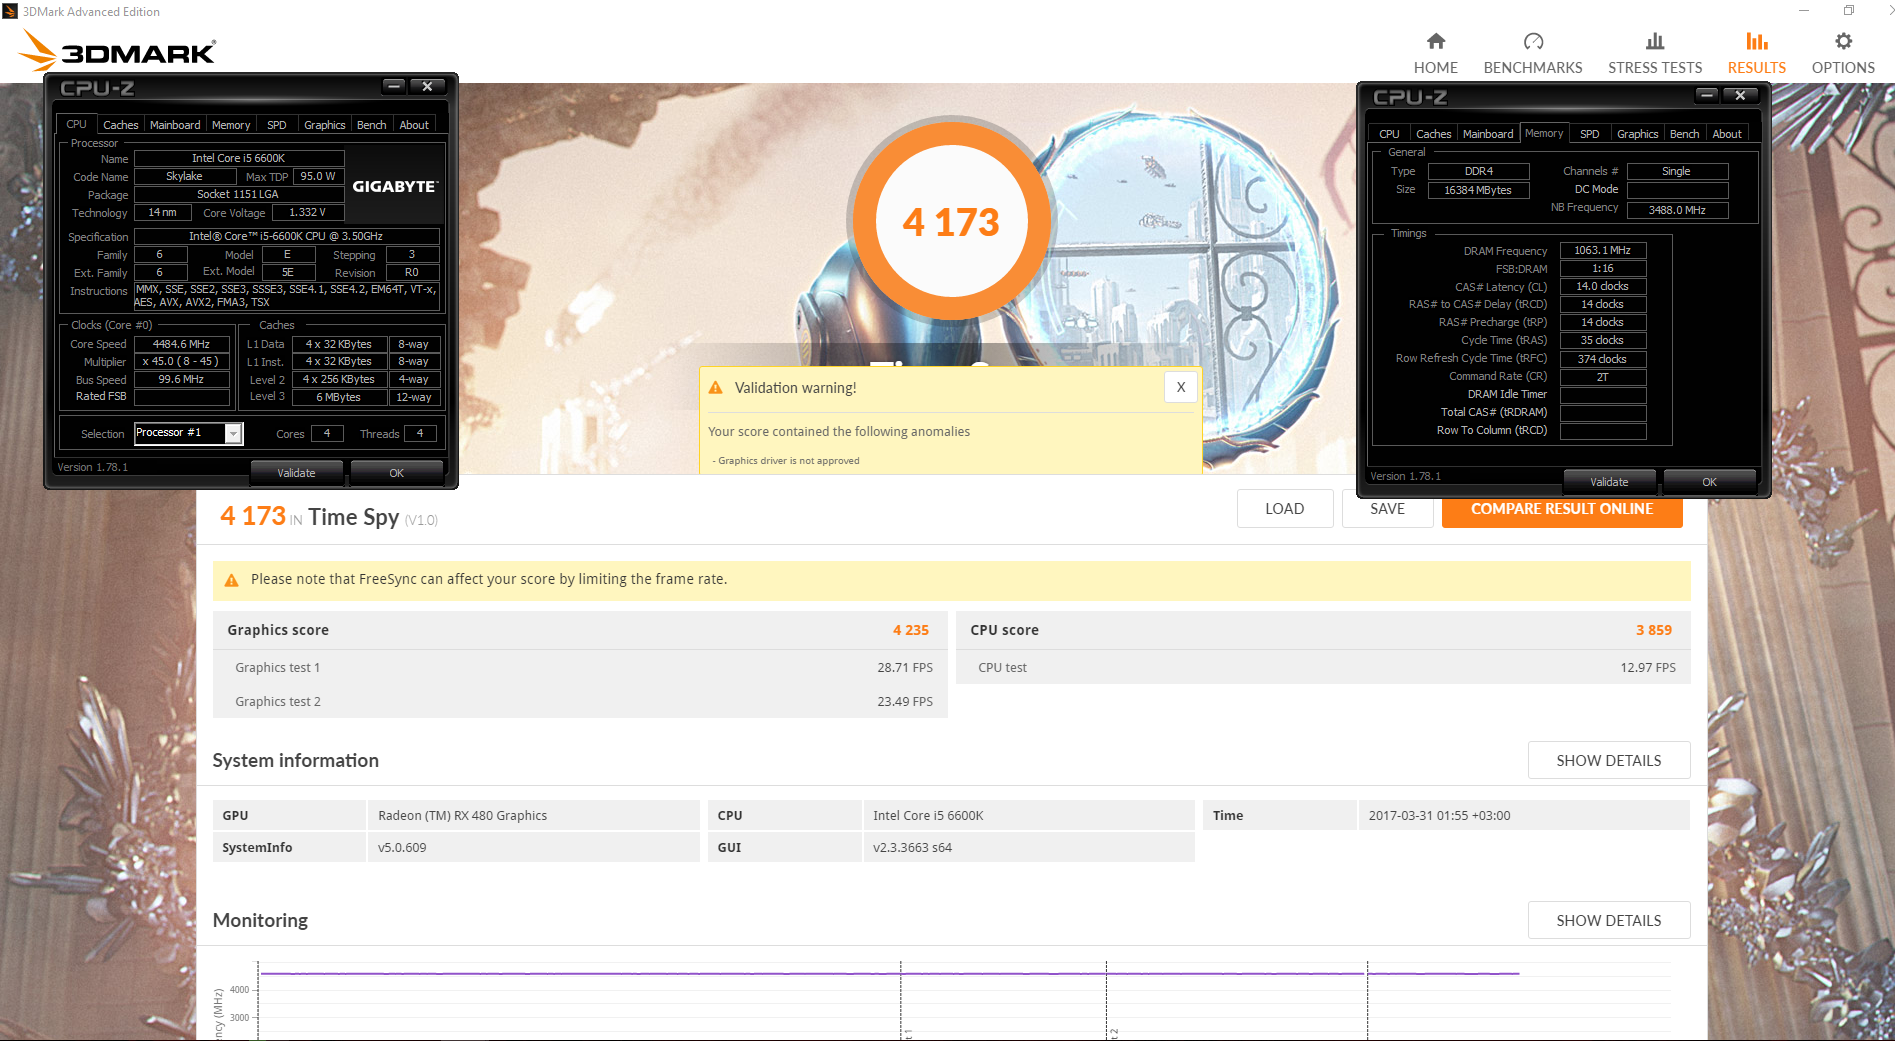Image resolution: width=1895 pixels, height=1041 pixels.
Task: Open Graphics tab in right CPU-Z window
Action: click(1638, 134)
